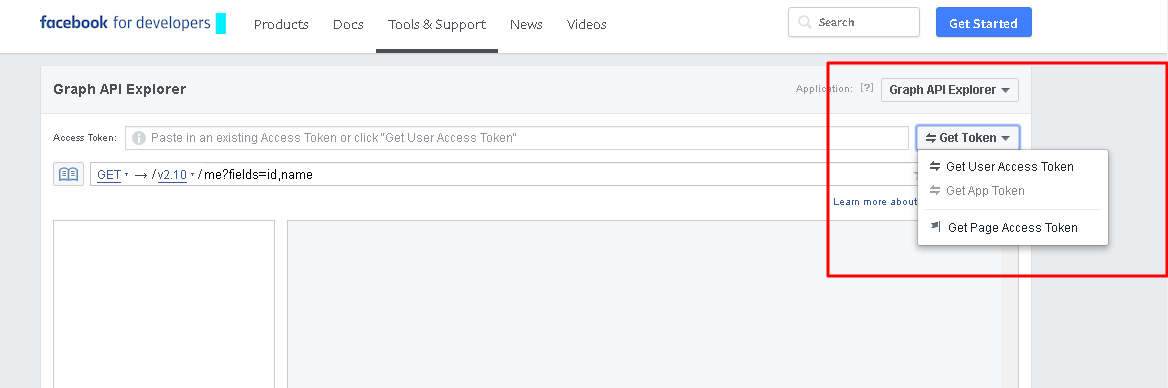Image resolution: width=1168 pixels, height=388 pixels.
Task: Click the info icon in Access Token field
Action: (x=139, y=138)
